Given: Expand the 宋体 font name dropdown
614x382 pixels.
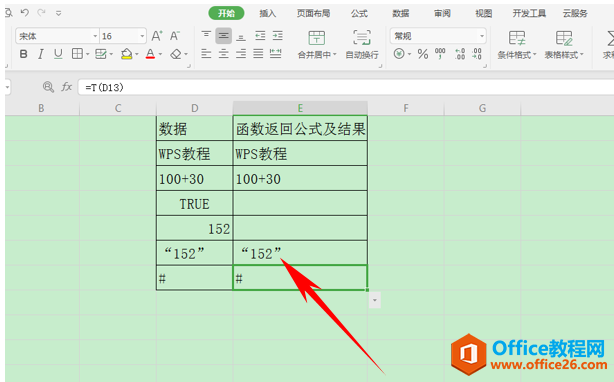Looking at the screenshot, I should tap(95, 36).
